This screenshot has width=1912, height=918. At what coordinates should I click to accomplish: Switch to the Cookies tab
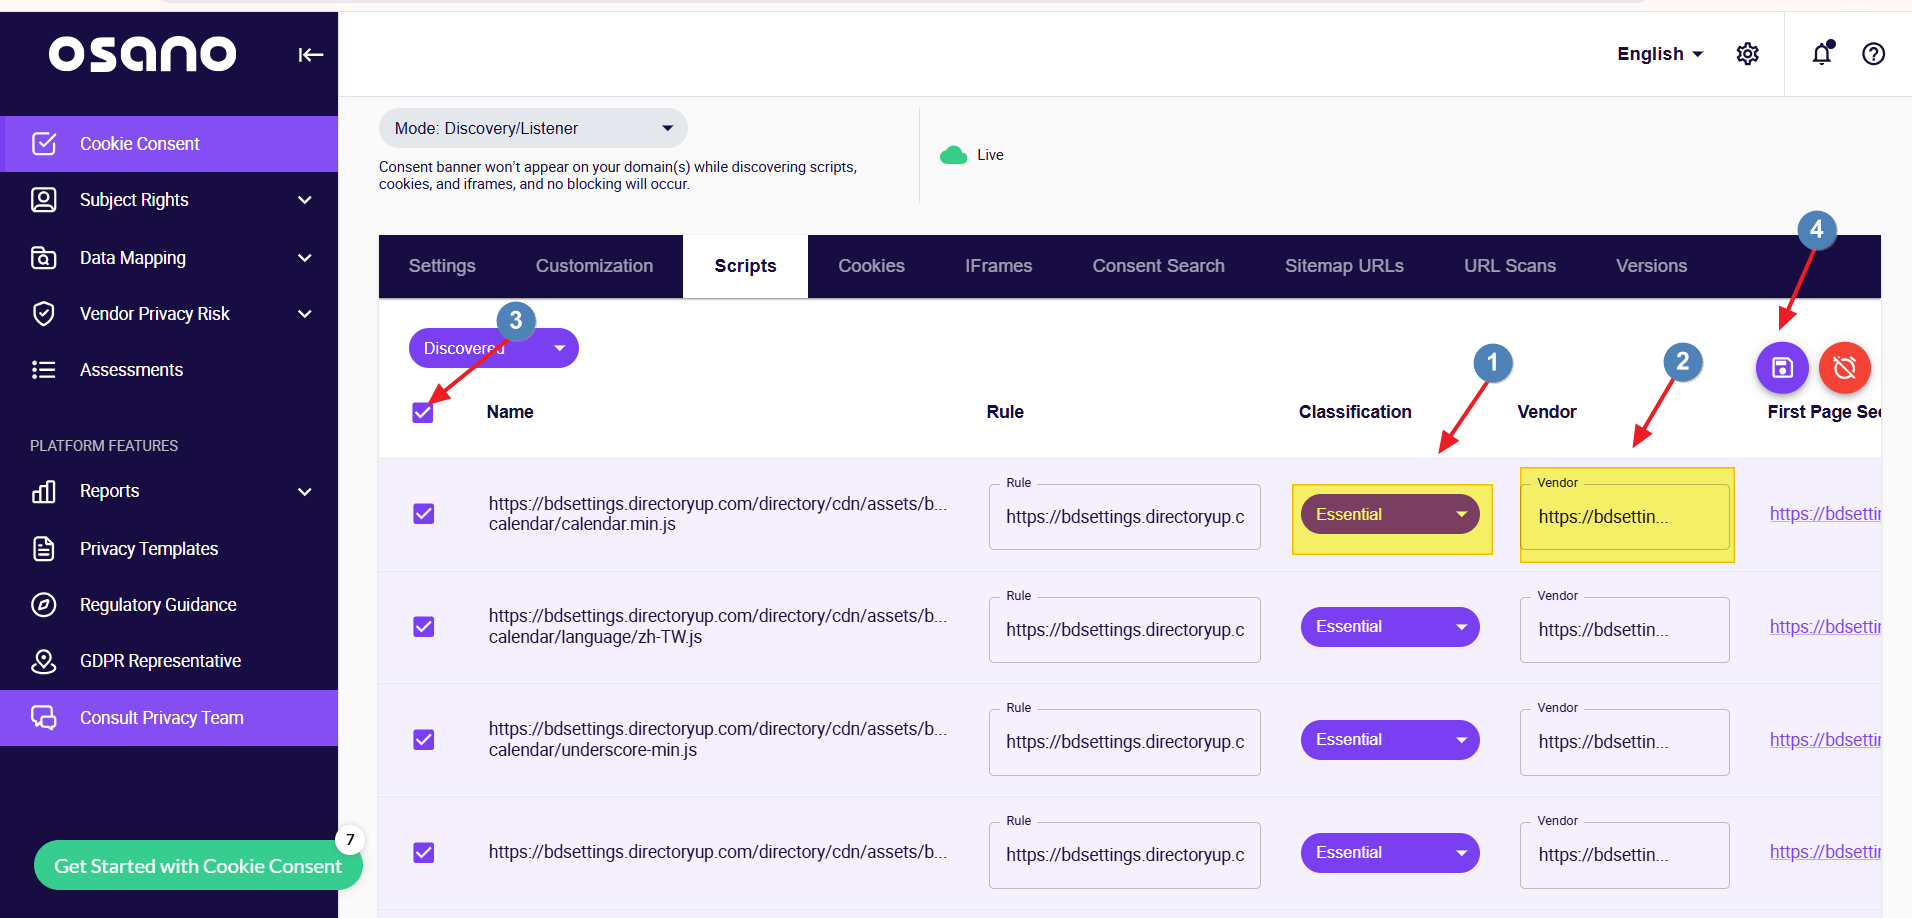tap(871, 266)
